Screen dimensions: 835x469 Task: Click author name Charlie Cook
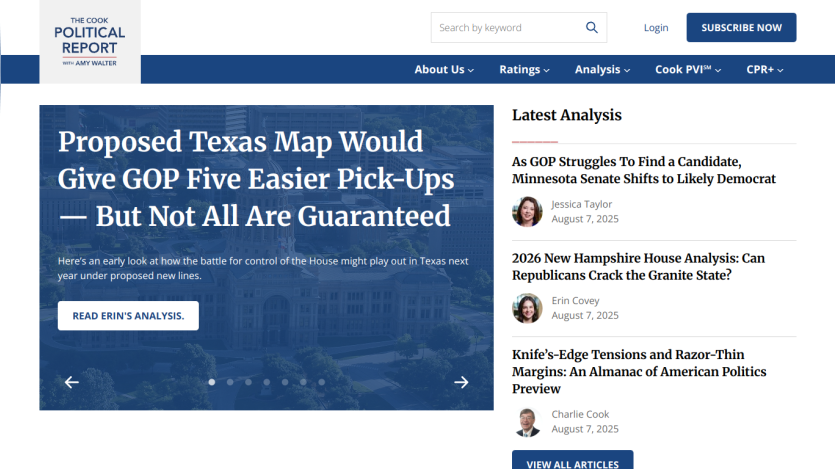tap(580, 414)
